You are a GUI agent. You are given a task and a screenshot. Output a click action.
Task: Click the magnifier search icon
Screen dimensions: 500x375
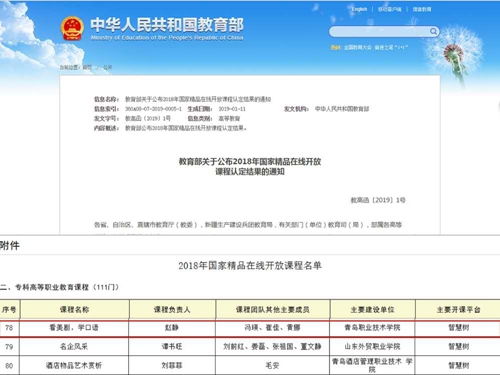(433, 32)
